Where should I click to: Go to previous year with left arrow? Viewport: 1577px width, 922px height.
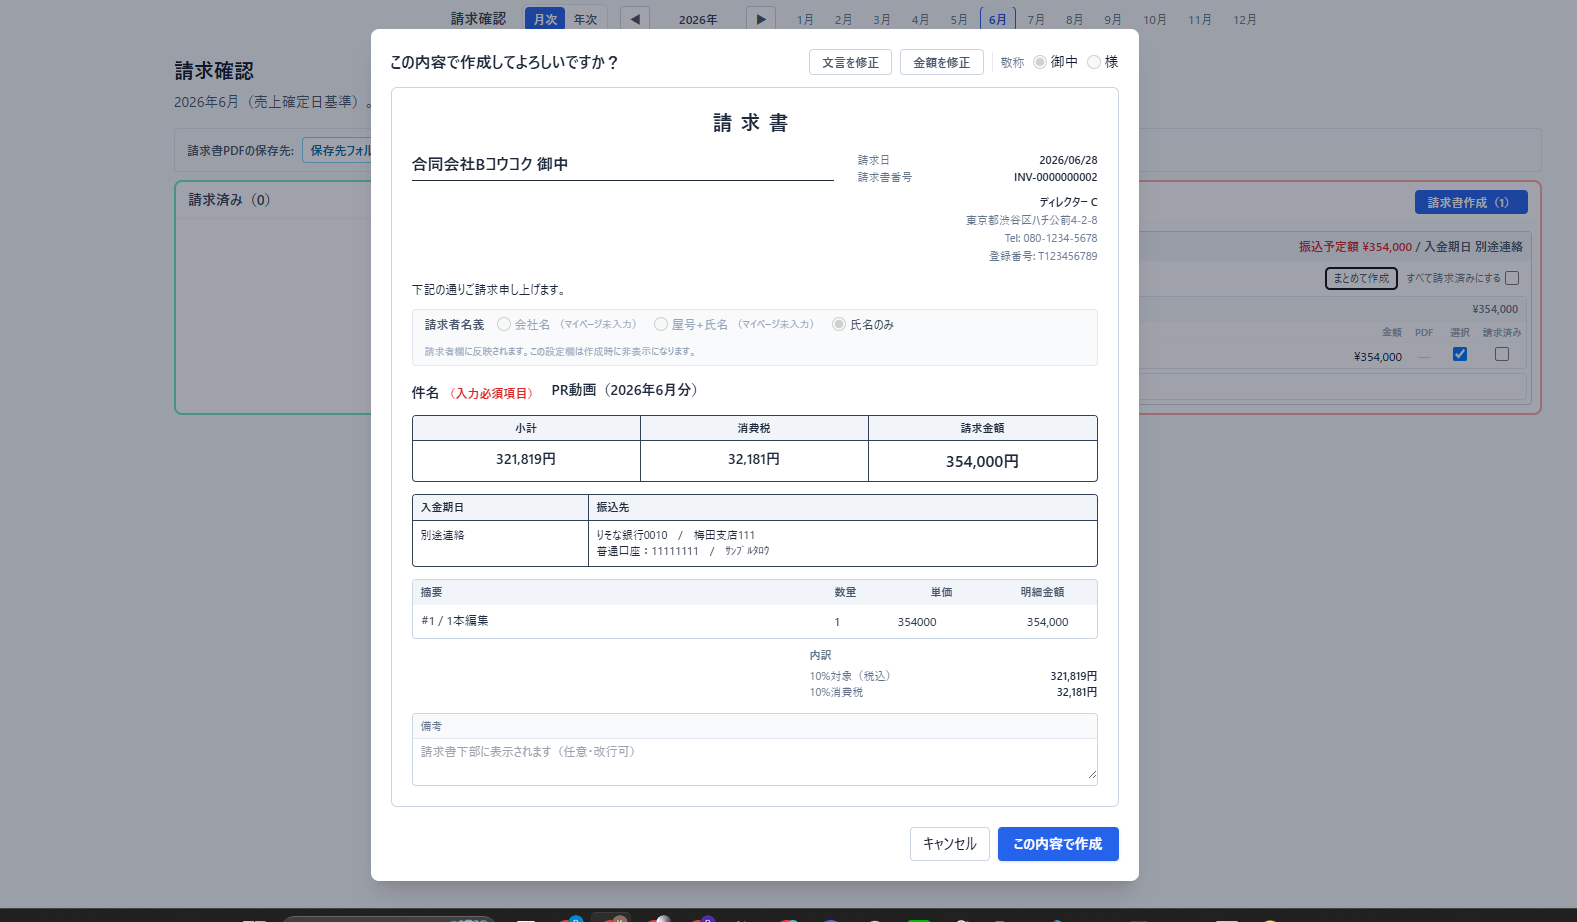635,19
